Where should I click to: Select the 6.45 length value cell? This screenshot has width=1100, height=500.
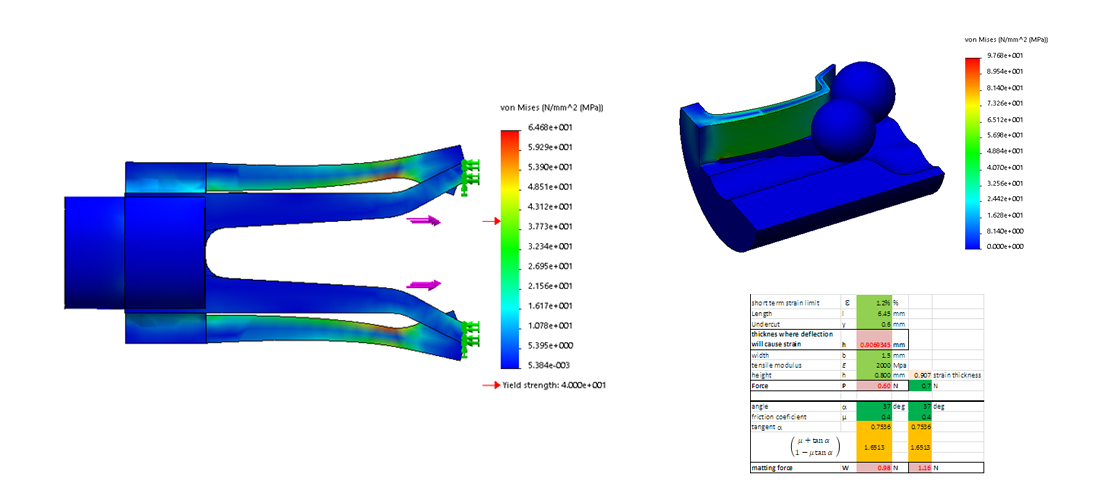coord(874,313)
